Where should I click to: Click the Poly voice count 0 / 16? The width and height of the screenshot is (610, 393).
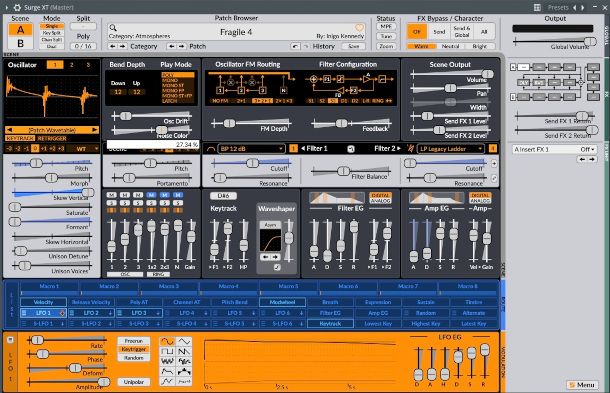point(83,46)
